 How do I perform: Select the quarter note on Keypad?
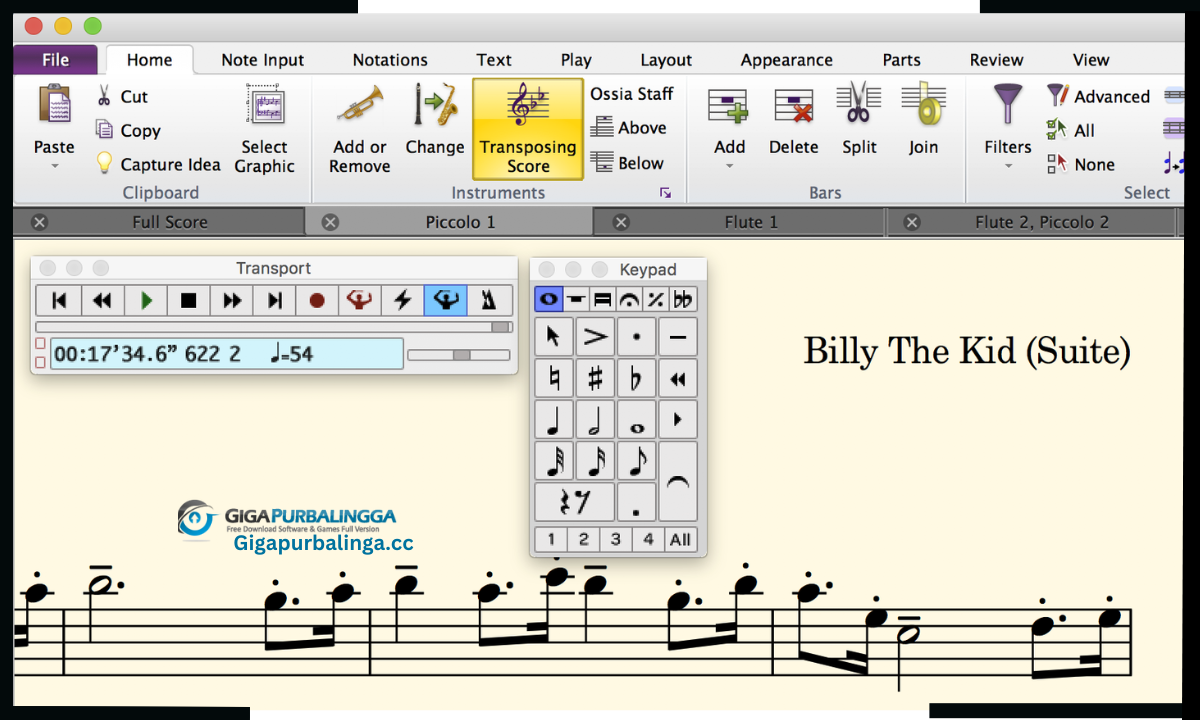554,420
